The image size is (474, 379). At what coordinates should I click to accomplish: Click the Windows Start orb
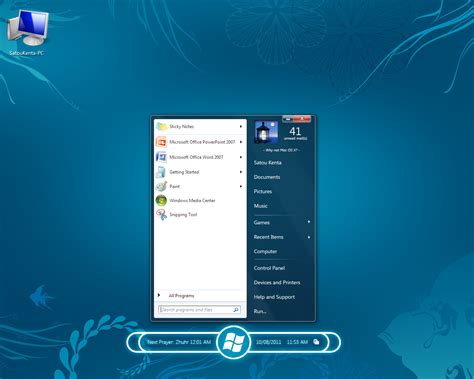tap(233, 342)
